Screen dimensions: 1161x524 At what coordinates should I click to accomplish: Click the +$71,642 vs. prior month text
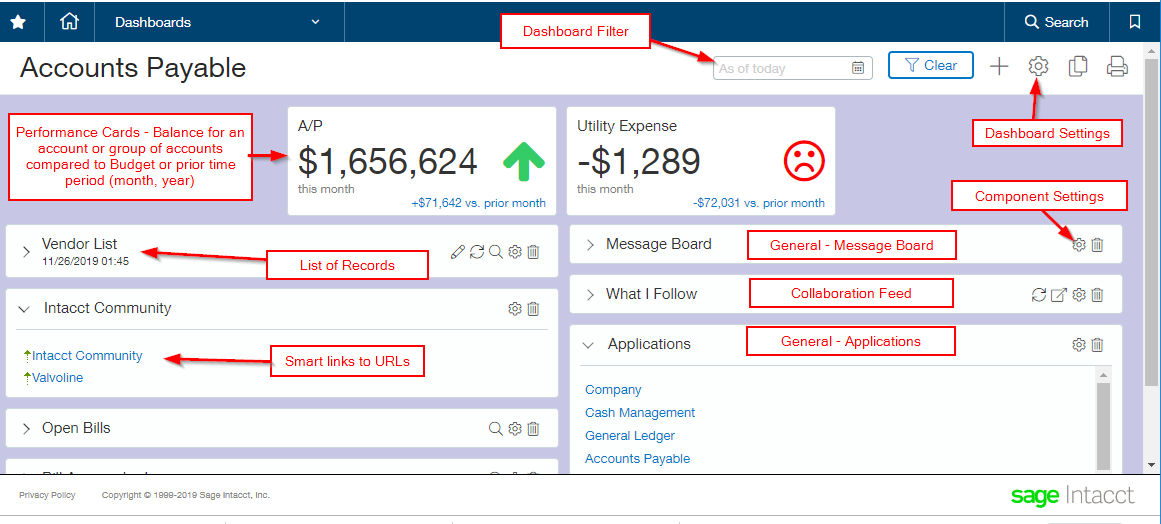(x=478, y=203)
